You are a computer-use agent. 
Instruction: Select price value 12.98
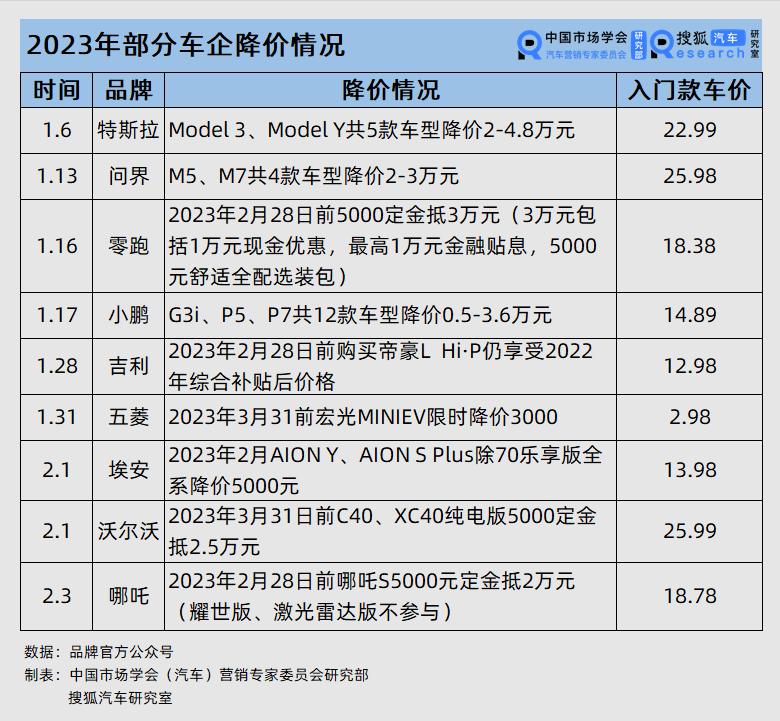tap(689, 366)
